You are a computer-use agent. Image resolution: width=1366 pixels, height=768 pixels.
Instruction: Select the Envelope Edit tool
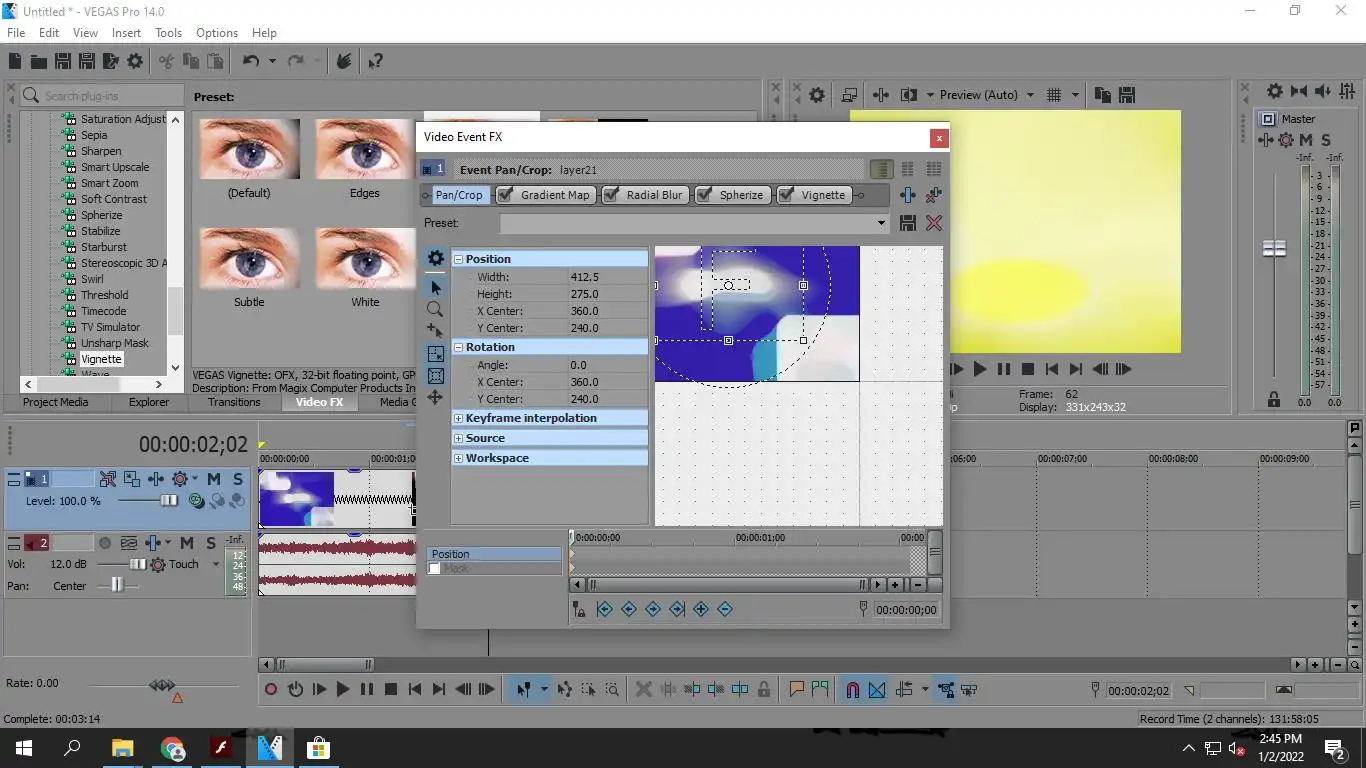pos(565,689)
